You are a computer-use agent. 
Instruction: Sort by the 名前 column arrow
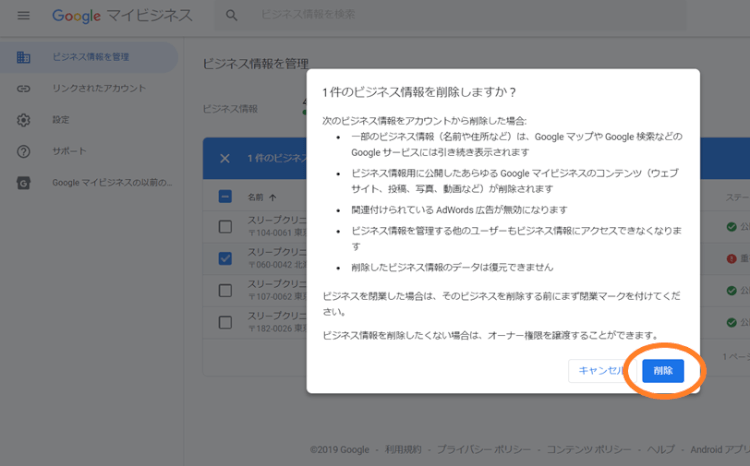tap(272, 197)
